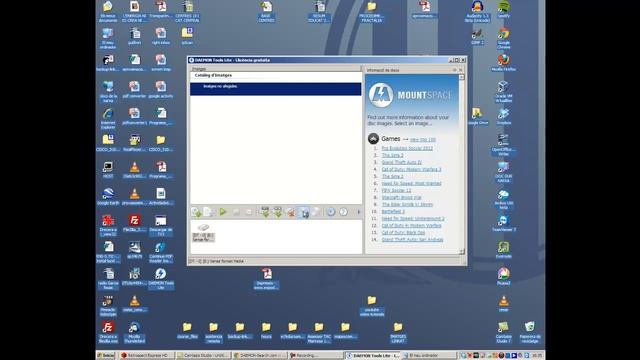The image size is (640, 360).
Task: Open the Camtasia Studio 7 desktop icon
Action: [504, 332]
